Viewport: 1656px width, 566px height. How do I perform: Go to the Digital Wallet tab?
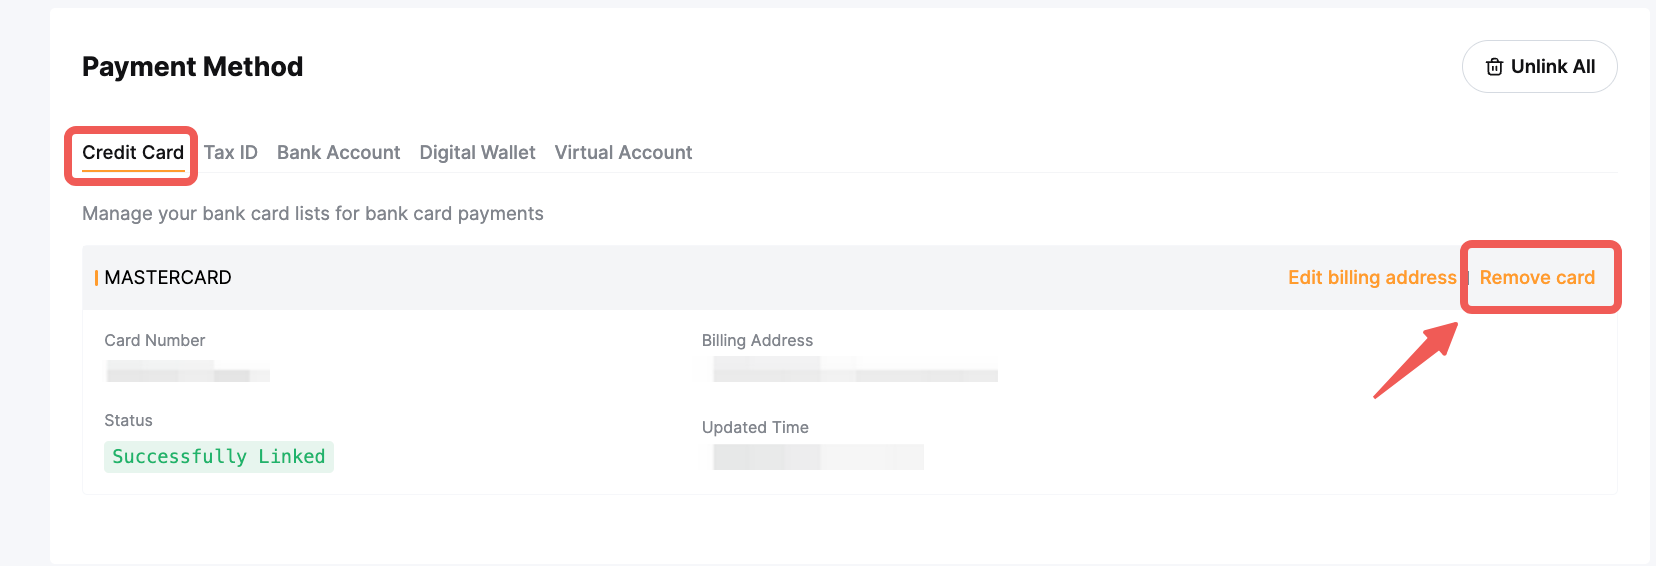tap(477, 153)
